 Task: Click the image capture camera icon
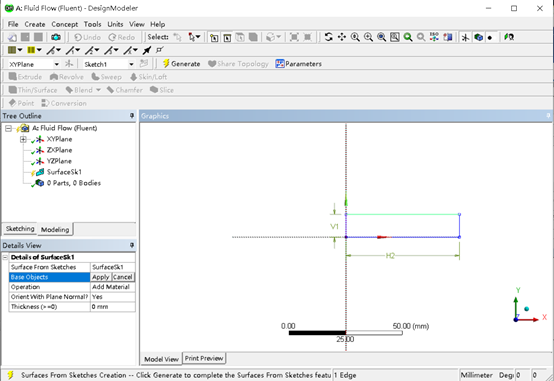56,37
